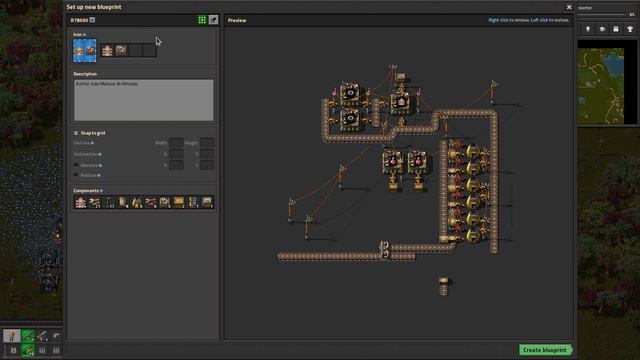Open the train shortcut icon above the minimap

[x=616, y=29]
